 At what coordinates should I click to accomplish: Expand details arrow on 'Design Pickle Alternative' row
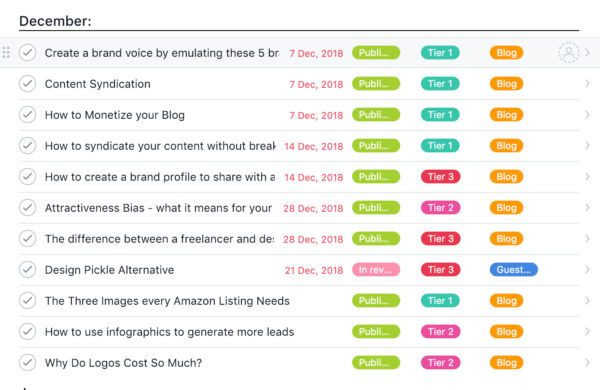(587, 270)
